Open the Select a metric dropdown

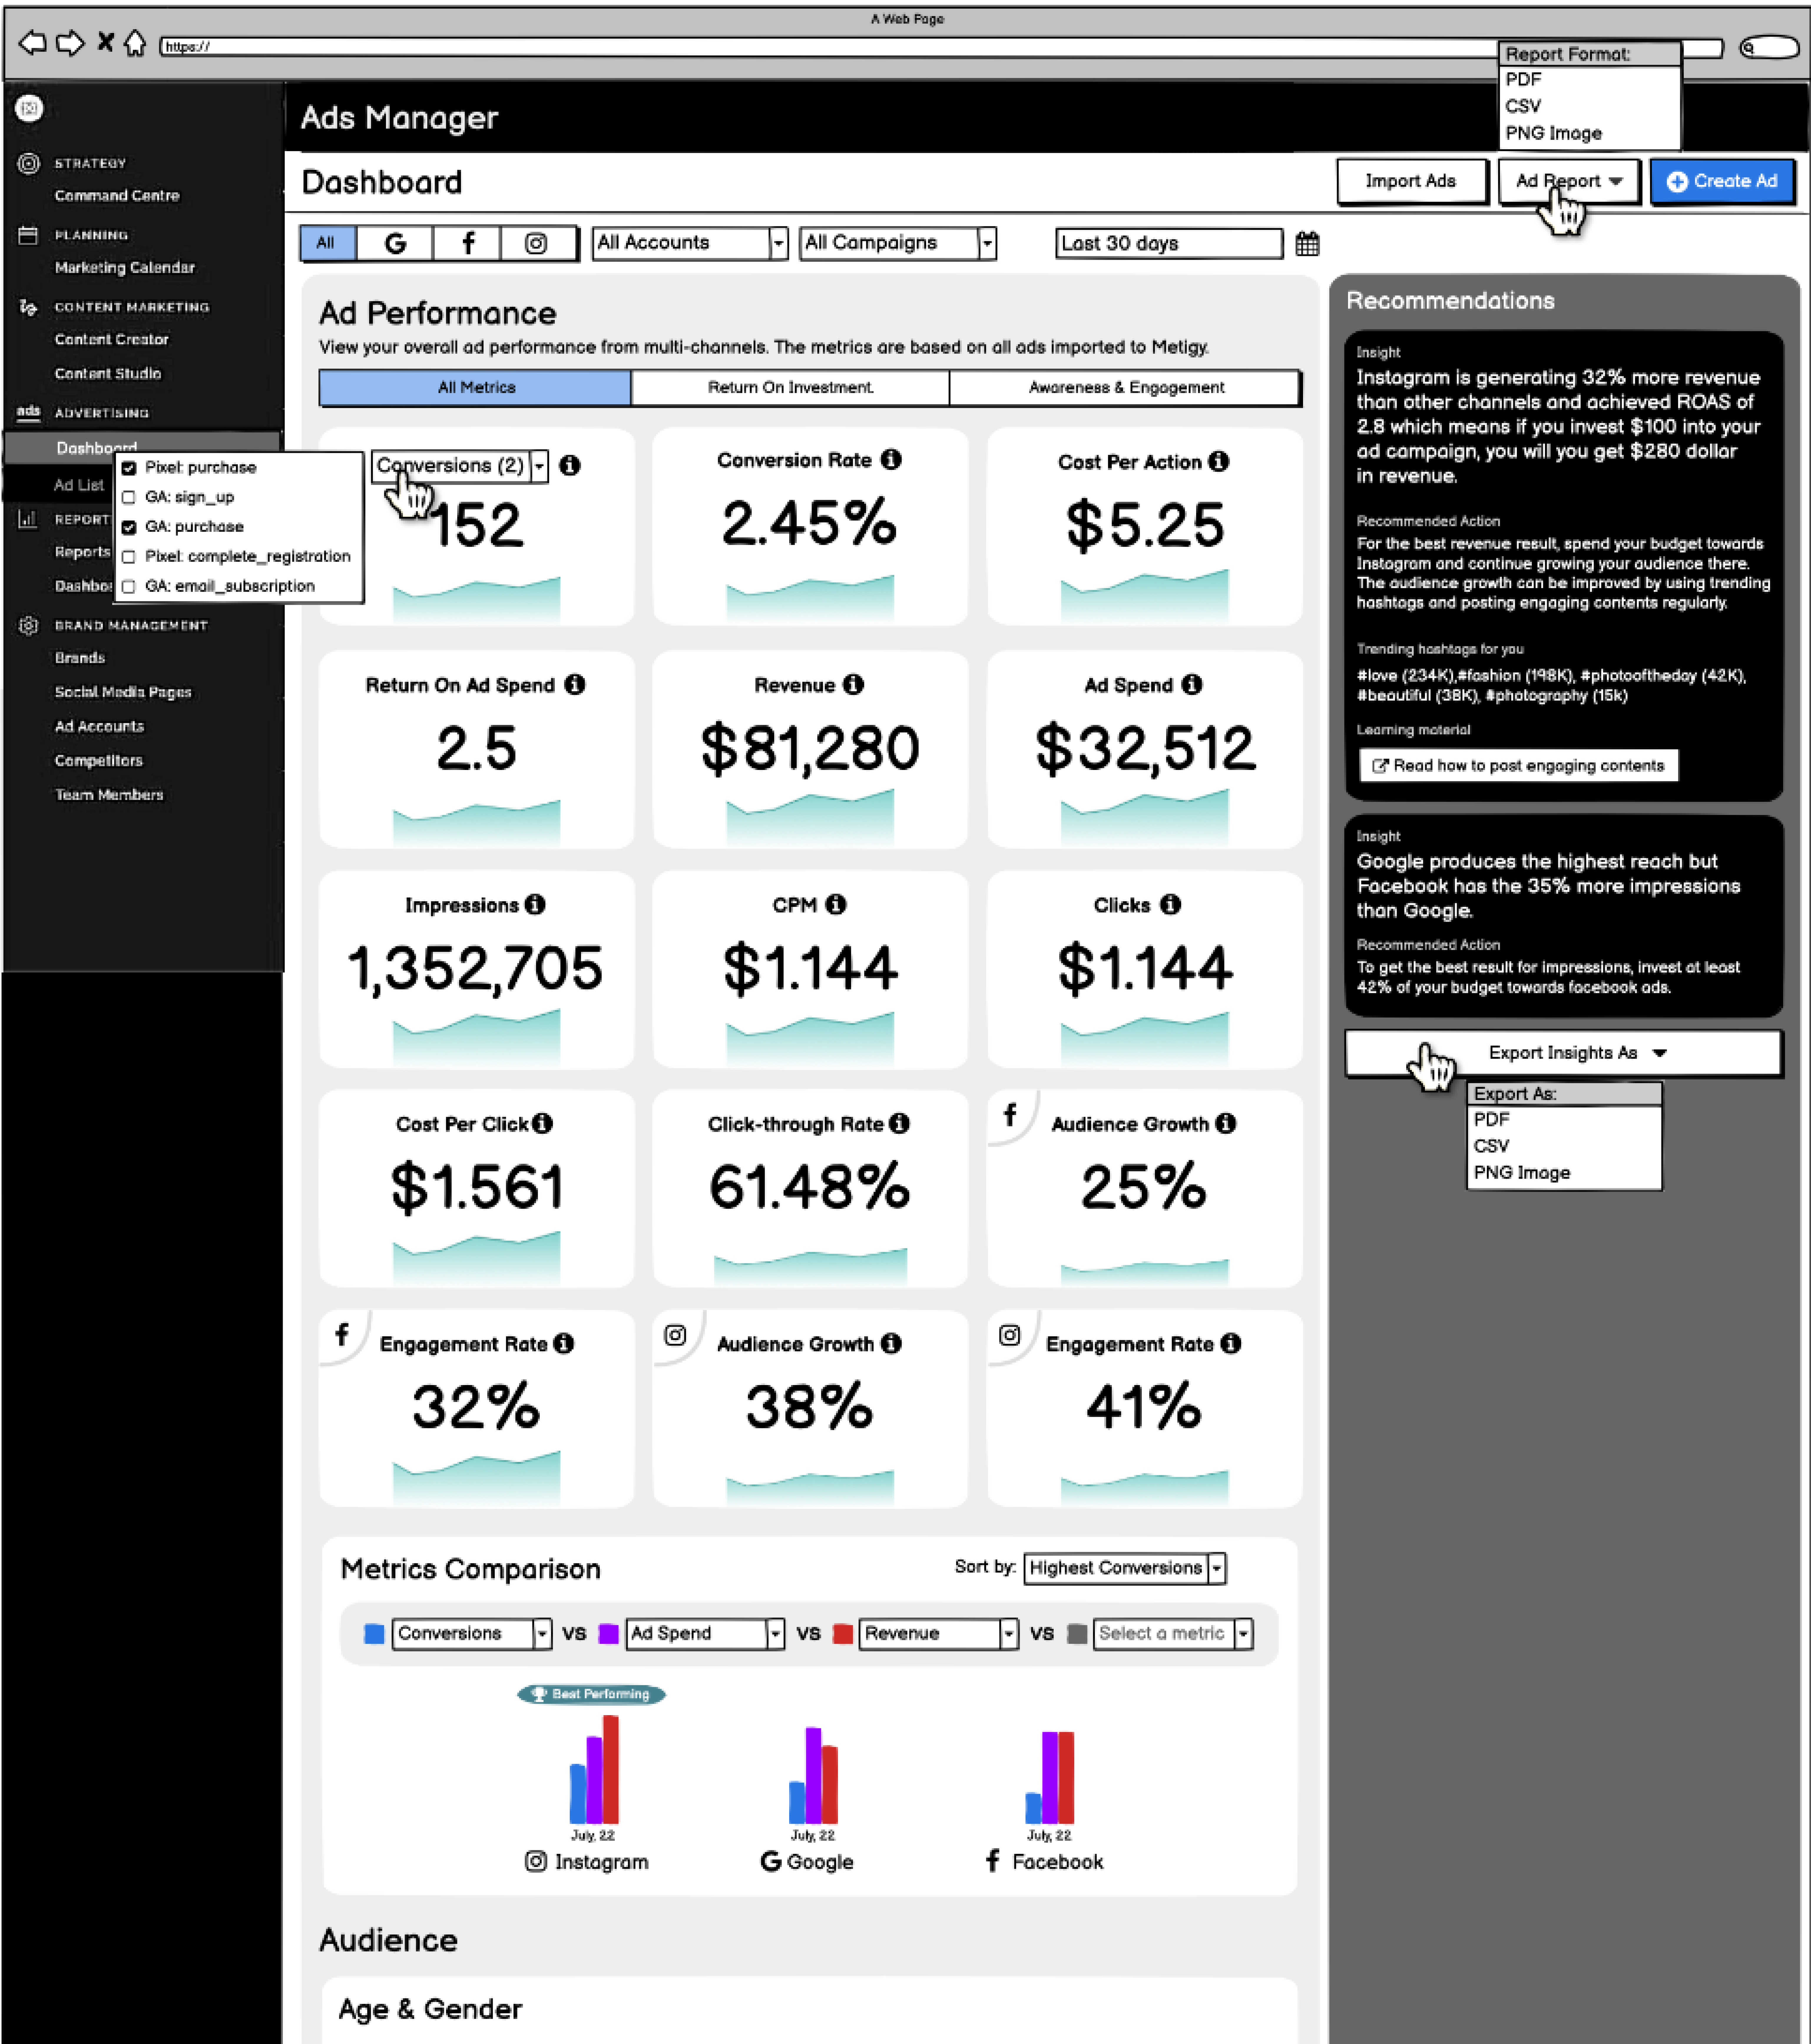[x=1173, y=1634]
